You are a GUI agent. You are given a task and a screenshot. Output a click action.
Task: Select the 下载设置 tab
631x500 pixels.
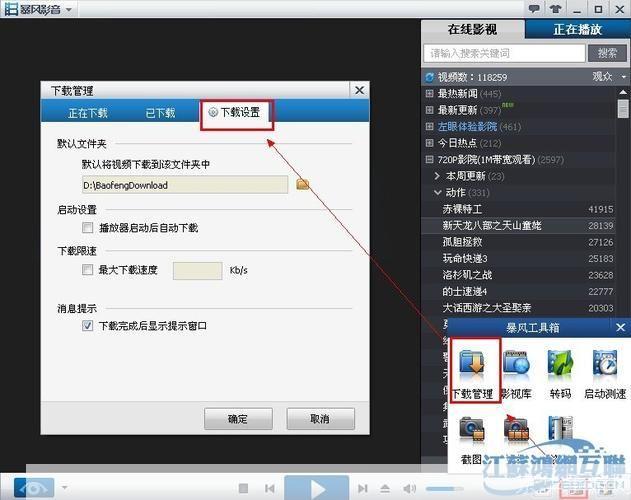click(237, 115)
